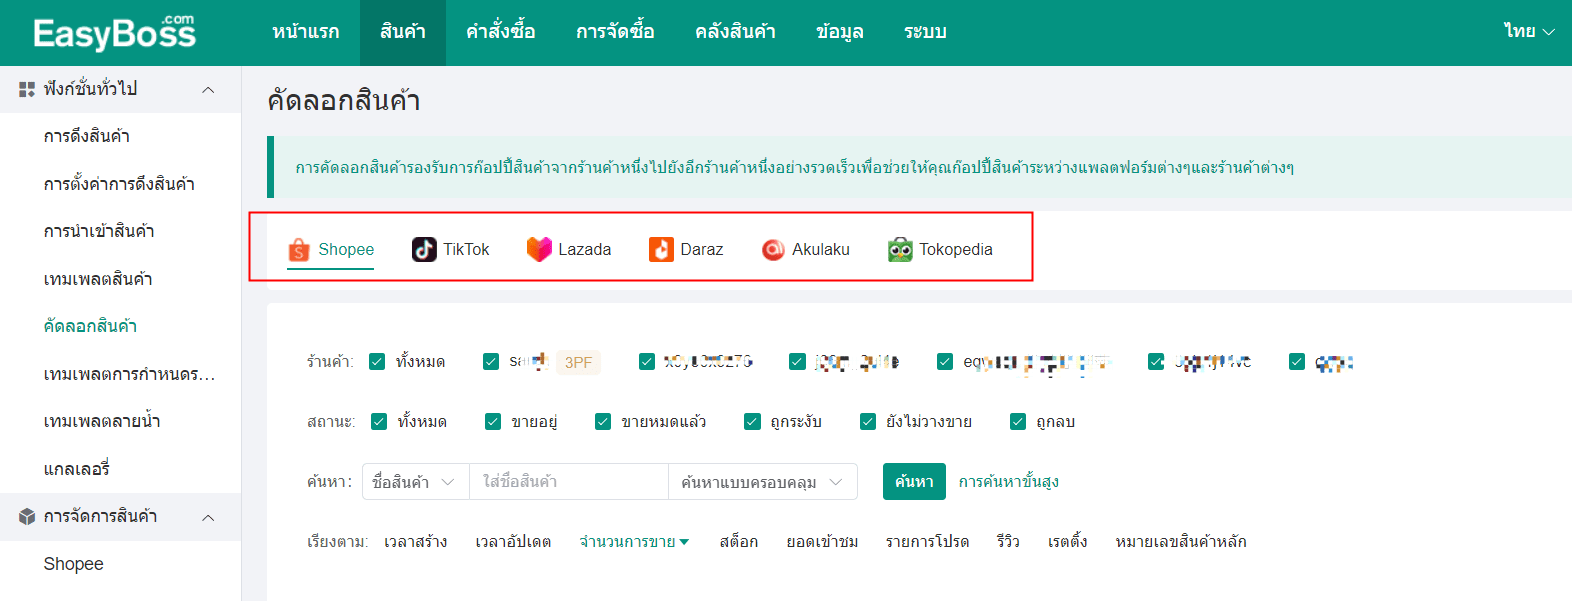This screenshot has width=1572, height=601.
Task: Collapse the การจัดการสินค้า sidebar section
Action: point(208,517)
